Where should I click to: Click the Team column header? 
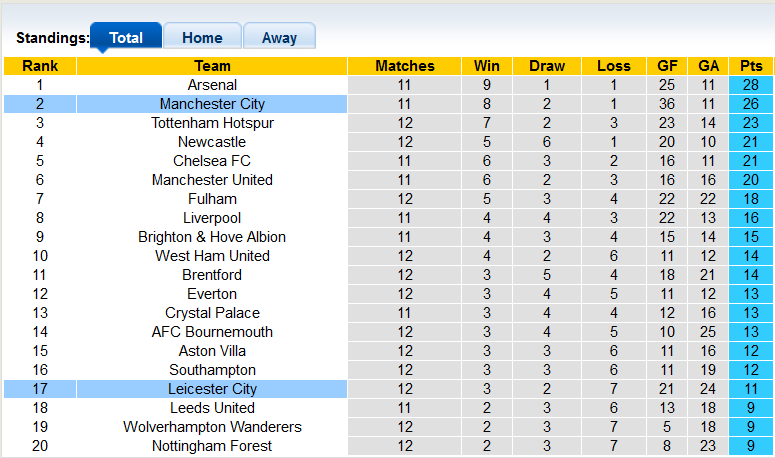tap(212, 66)
